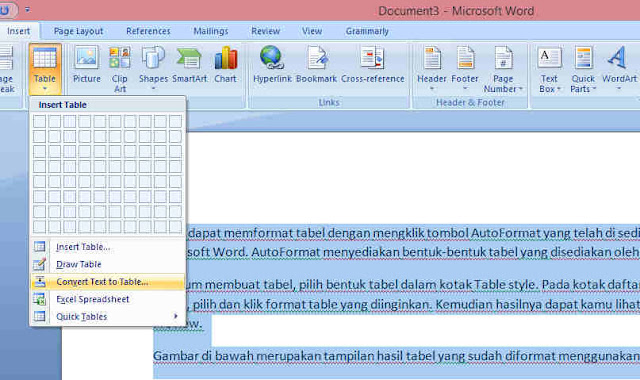The height and width of the screenshot is (380, 640).
Task: Click the Quick Tables menu icon
Action: coord(40,316)
